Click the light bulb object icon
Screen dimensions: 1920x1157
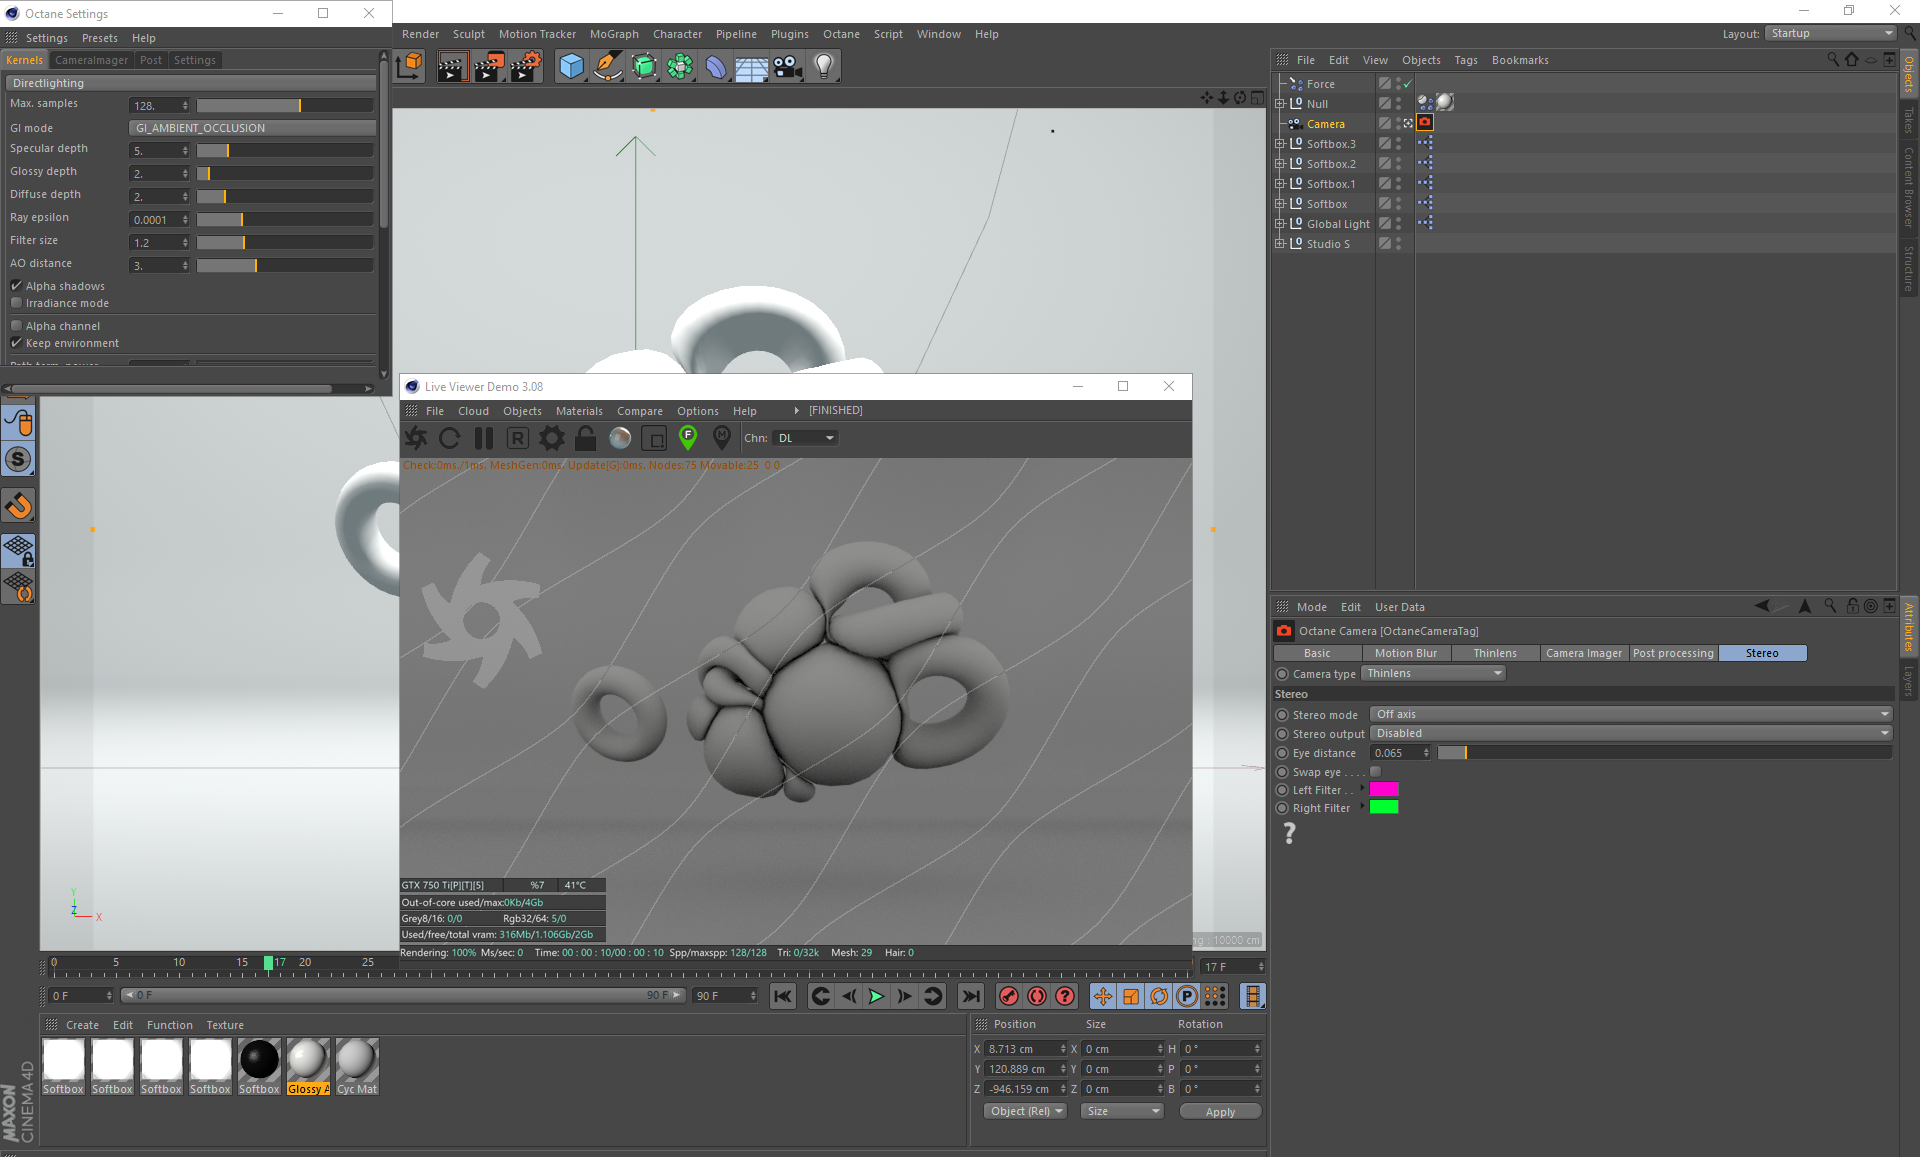click(x=823, y=67)
